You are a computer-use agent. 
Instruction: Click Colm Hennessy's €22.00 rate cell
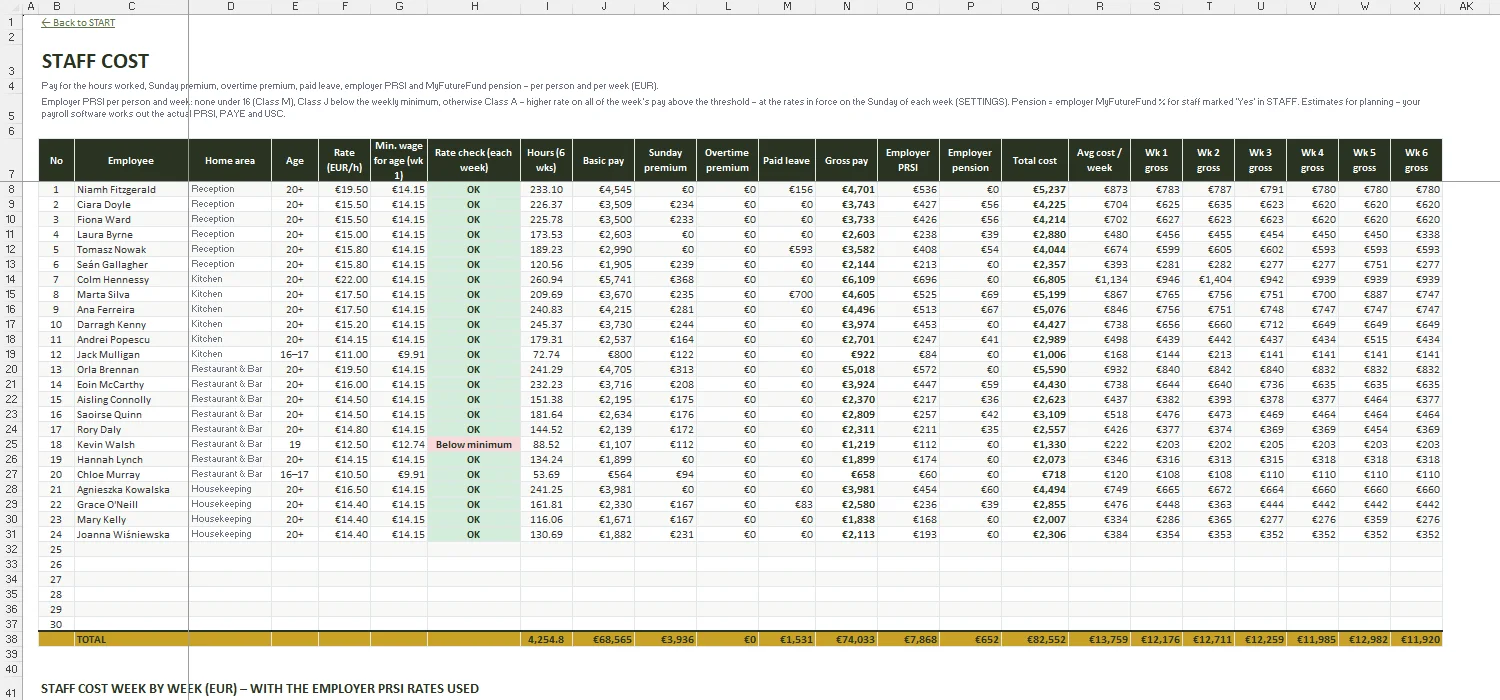[345, 279]
